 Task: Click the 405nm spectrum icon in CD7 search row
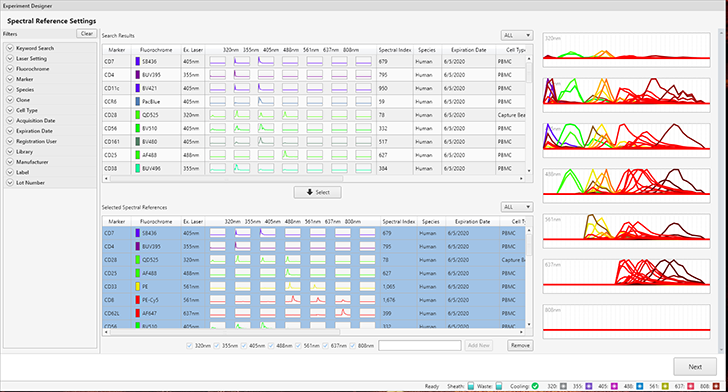tap(266, 61)
